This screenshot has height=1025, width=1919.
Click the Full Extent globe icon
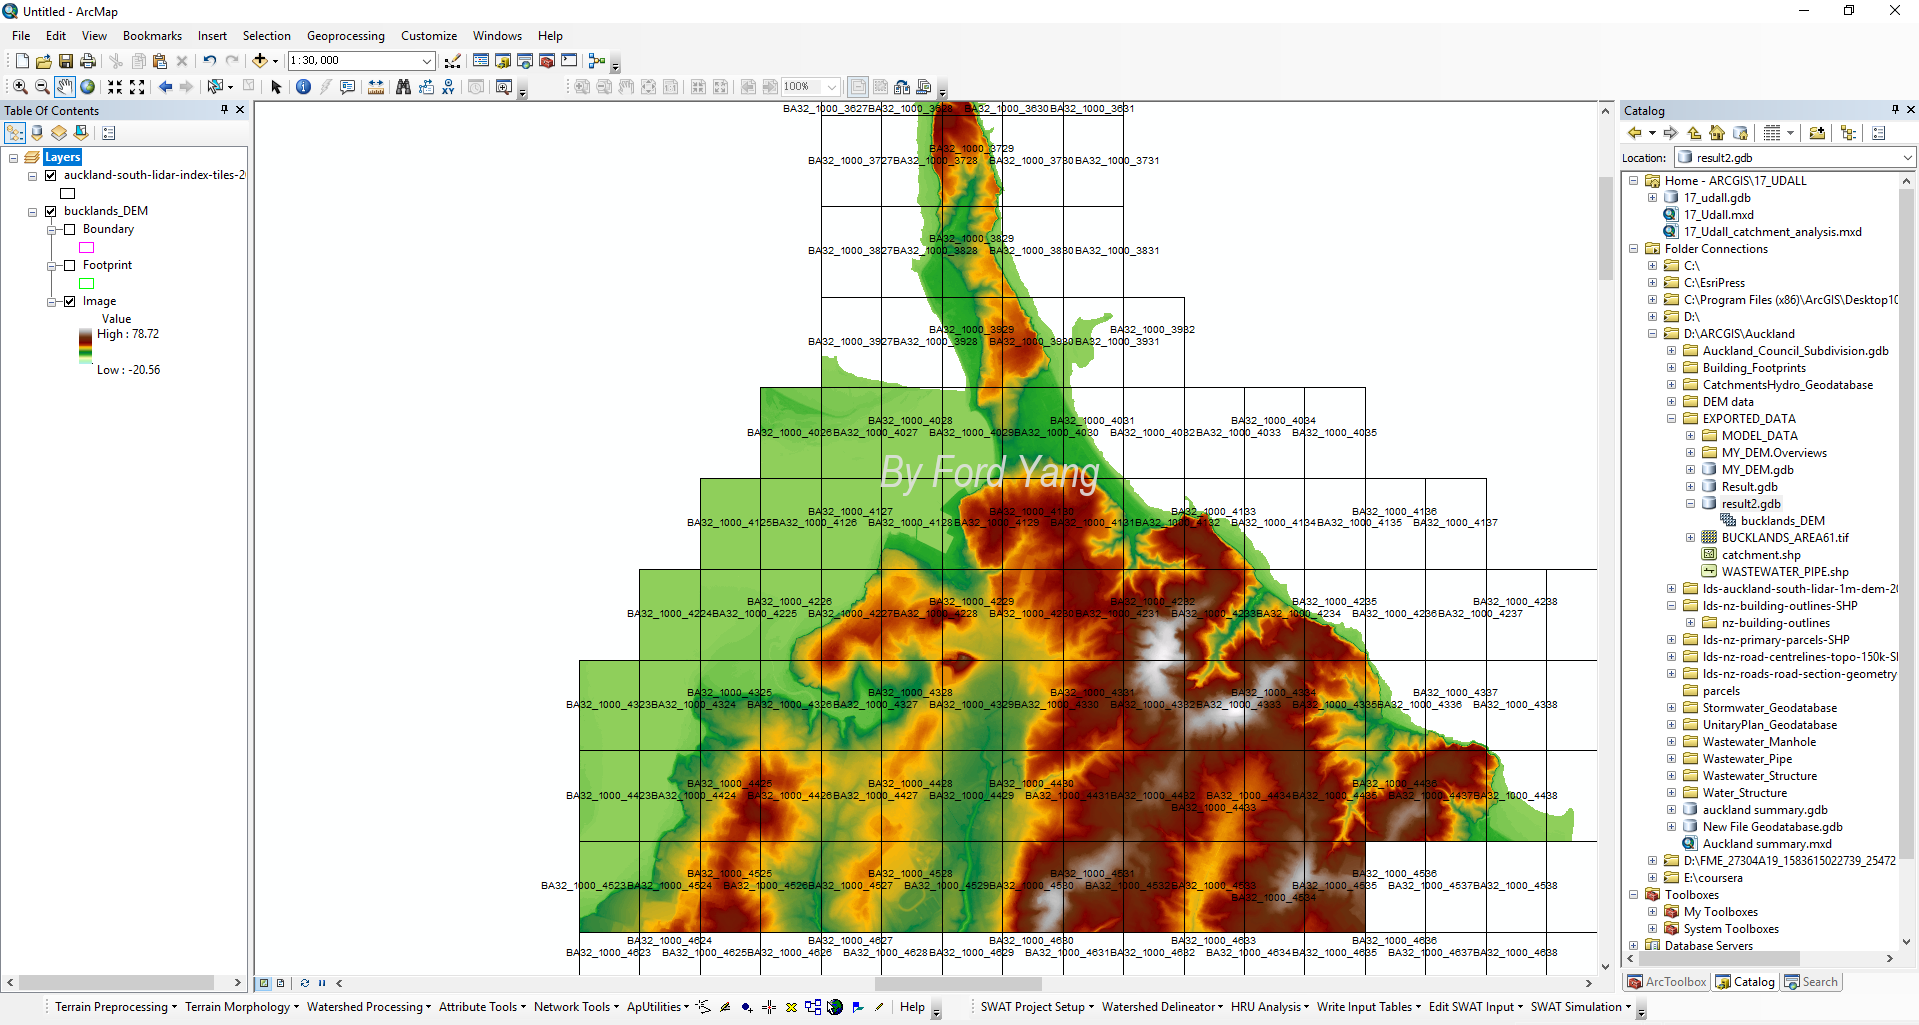tap(88, 87)
